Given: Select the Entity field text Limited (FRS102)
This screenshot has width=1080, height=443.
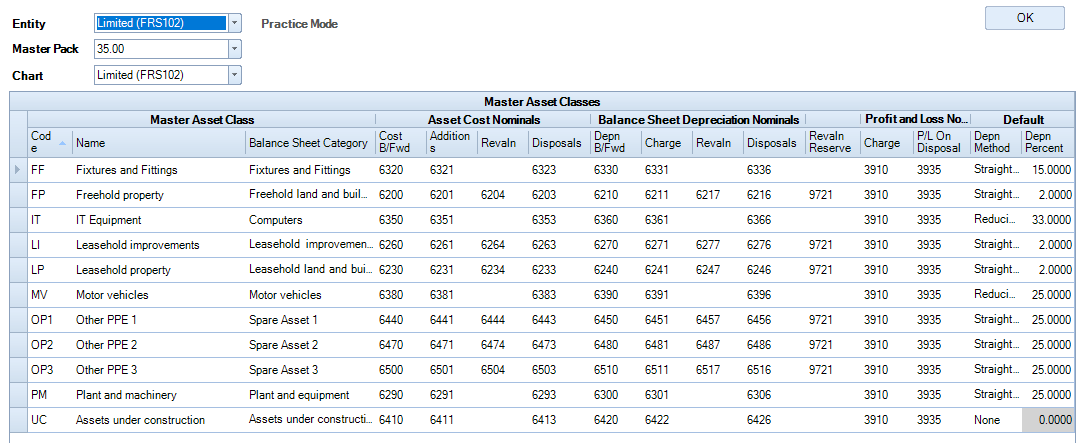Looking at the screenshot, I should (x=160, y=23).
